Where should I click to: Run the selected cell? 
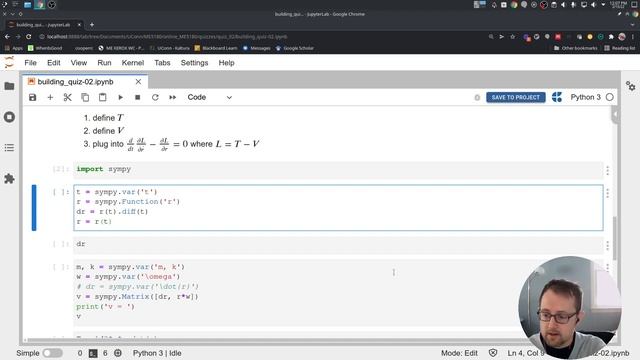coord(120,98)
